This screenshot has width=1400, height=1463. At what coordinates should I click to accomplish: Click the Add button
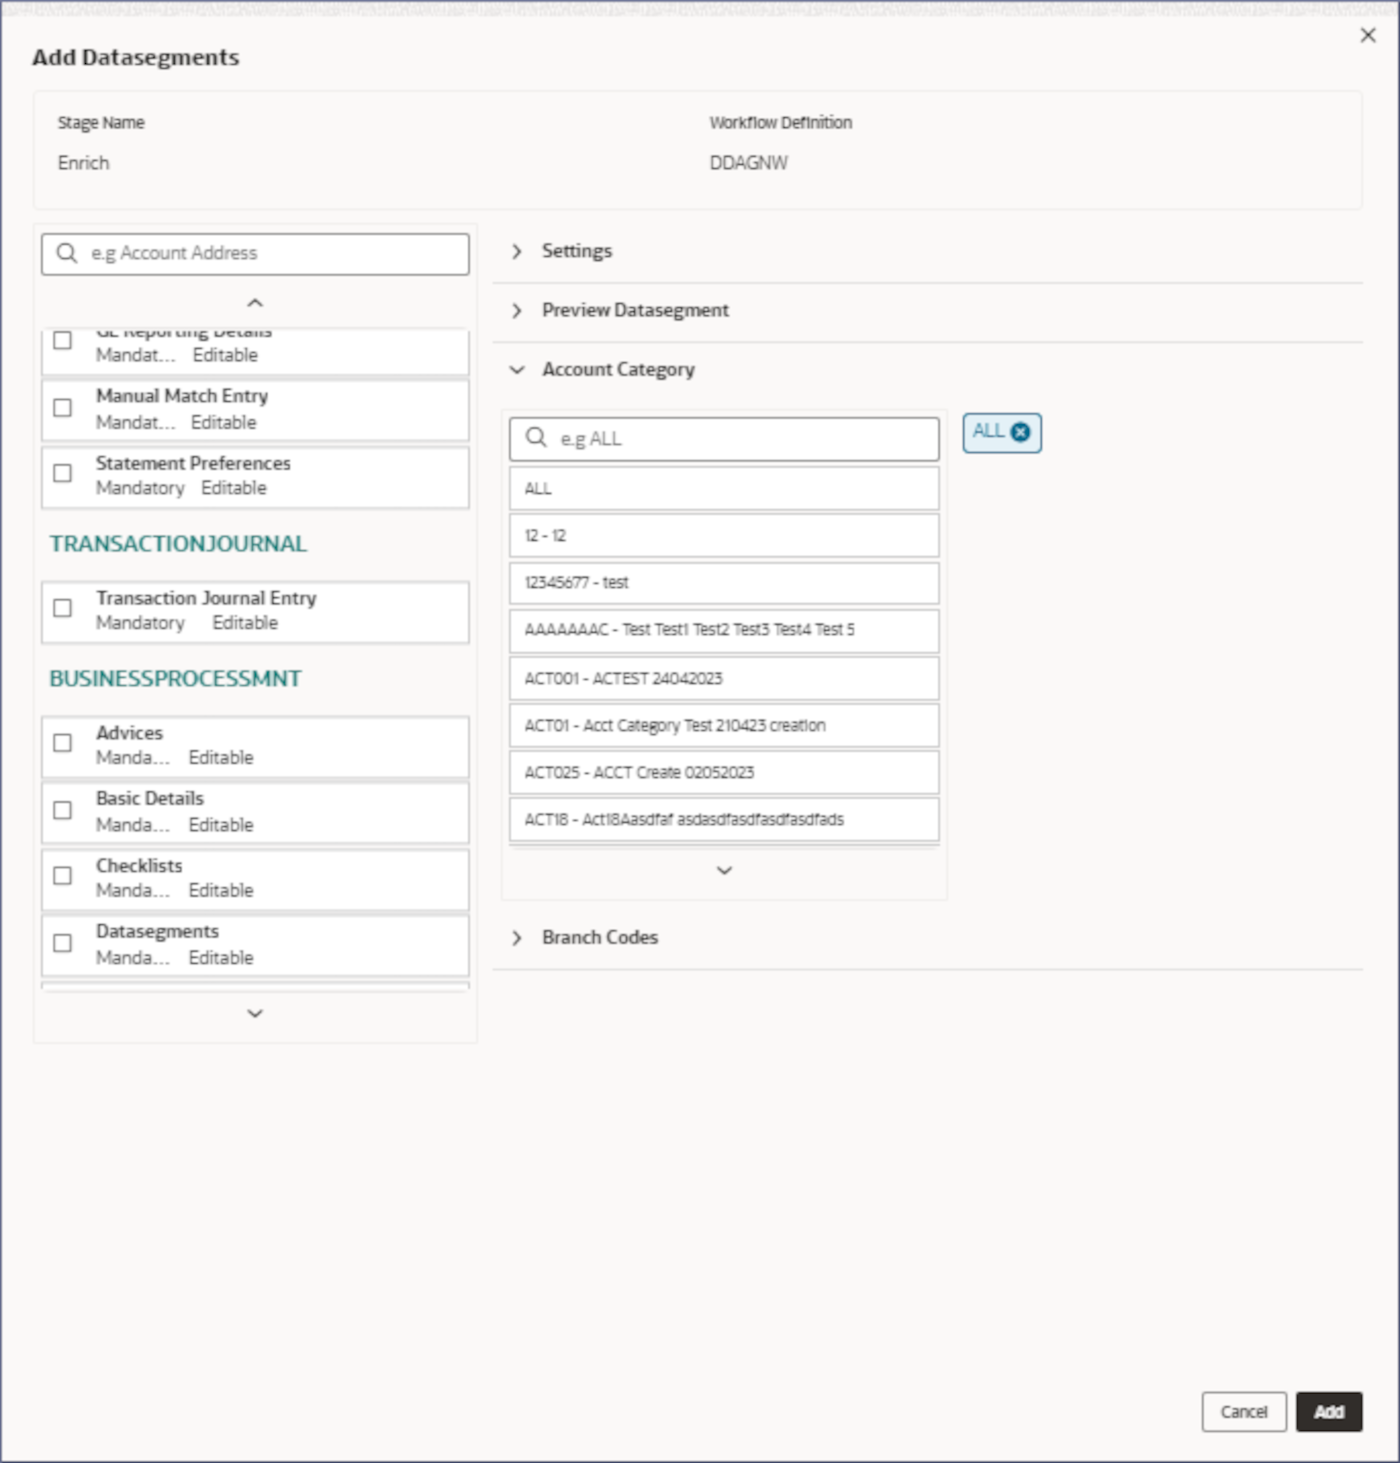[1329, 1411]
